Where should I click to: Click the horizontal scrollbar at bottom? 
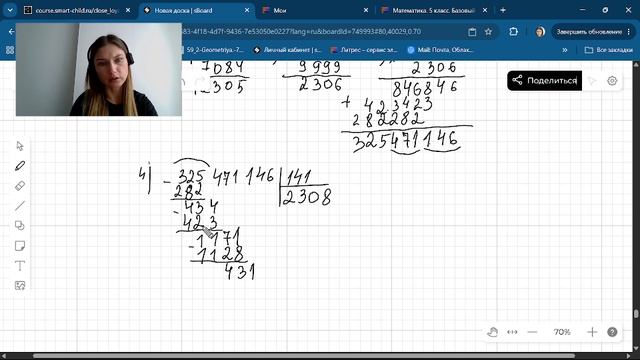pyautogui.click(x=304, y=356)
